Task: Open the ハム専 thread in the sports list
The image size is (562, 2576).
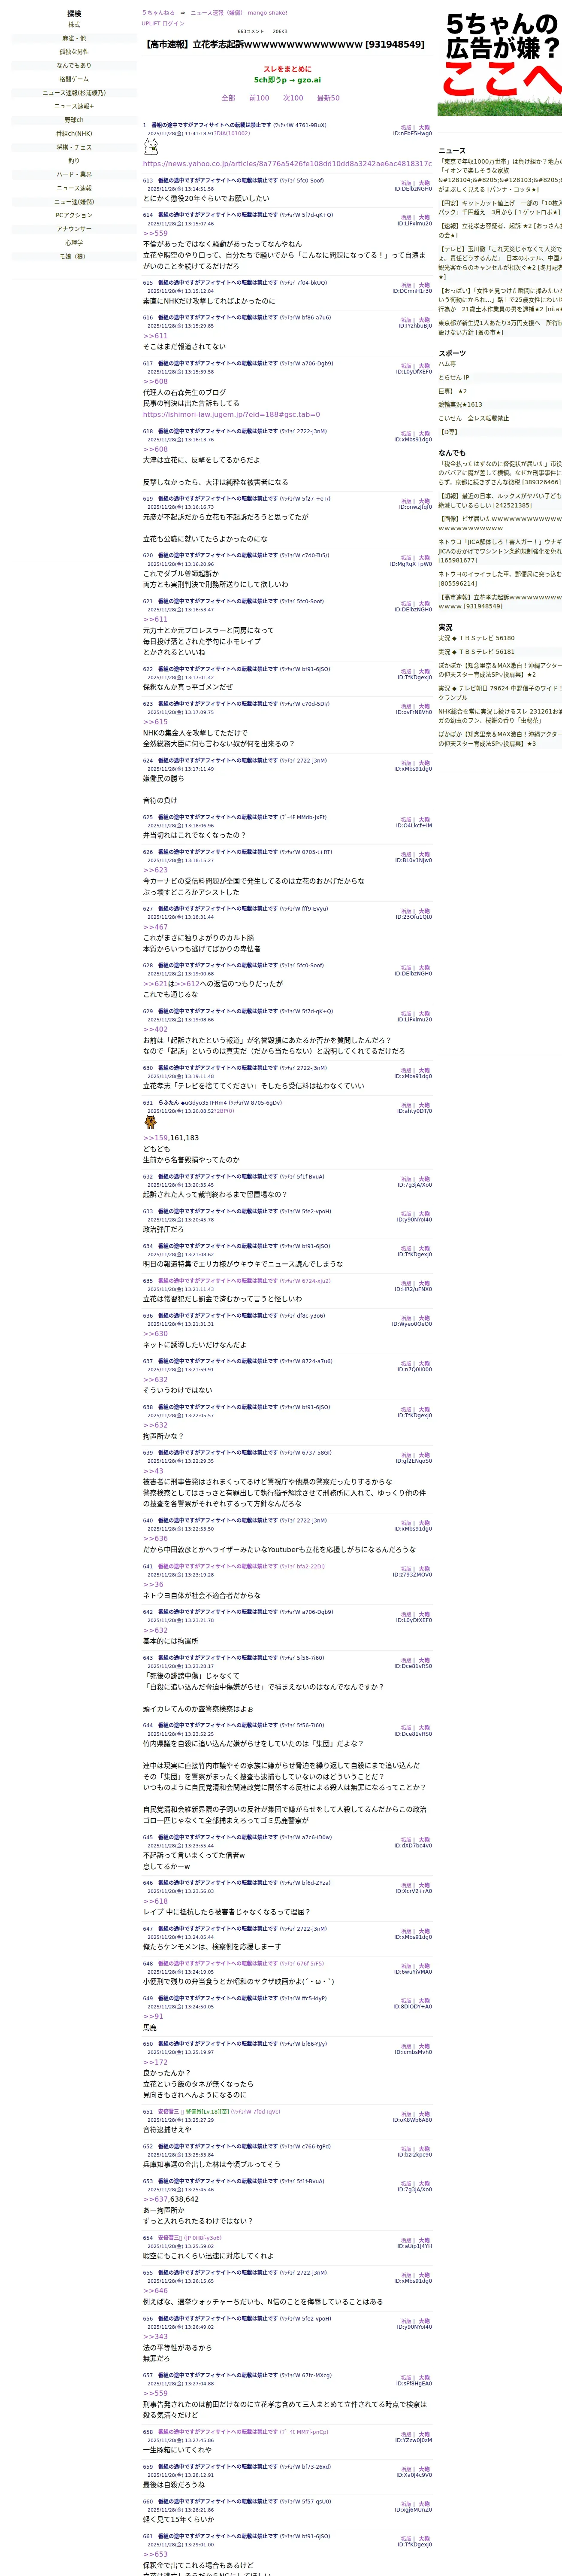Action: coord(447,364)
